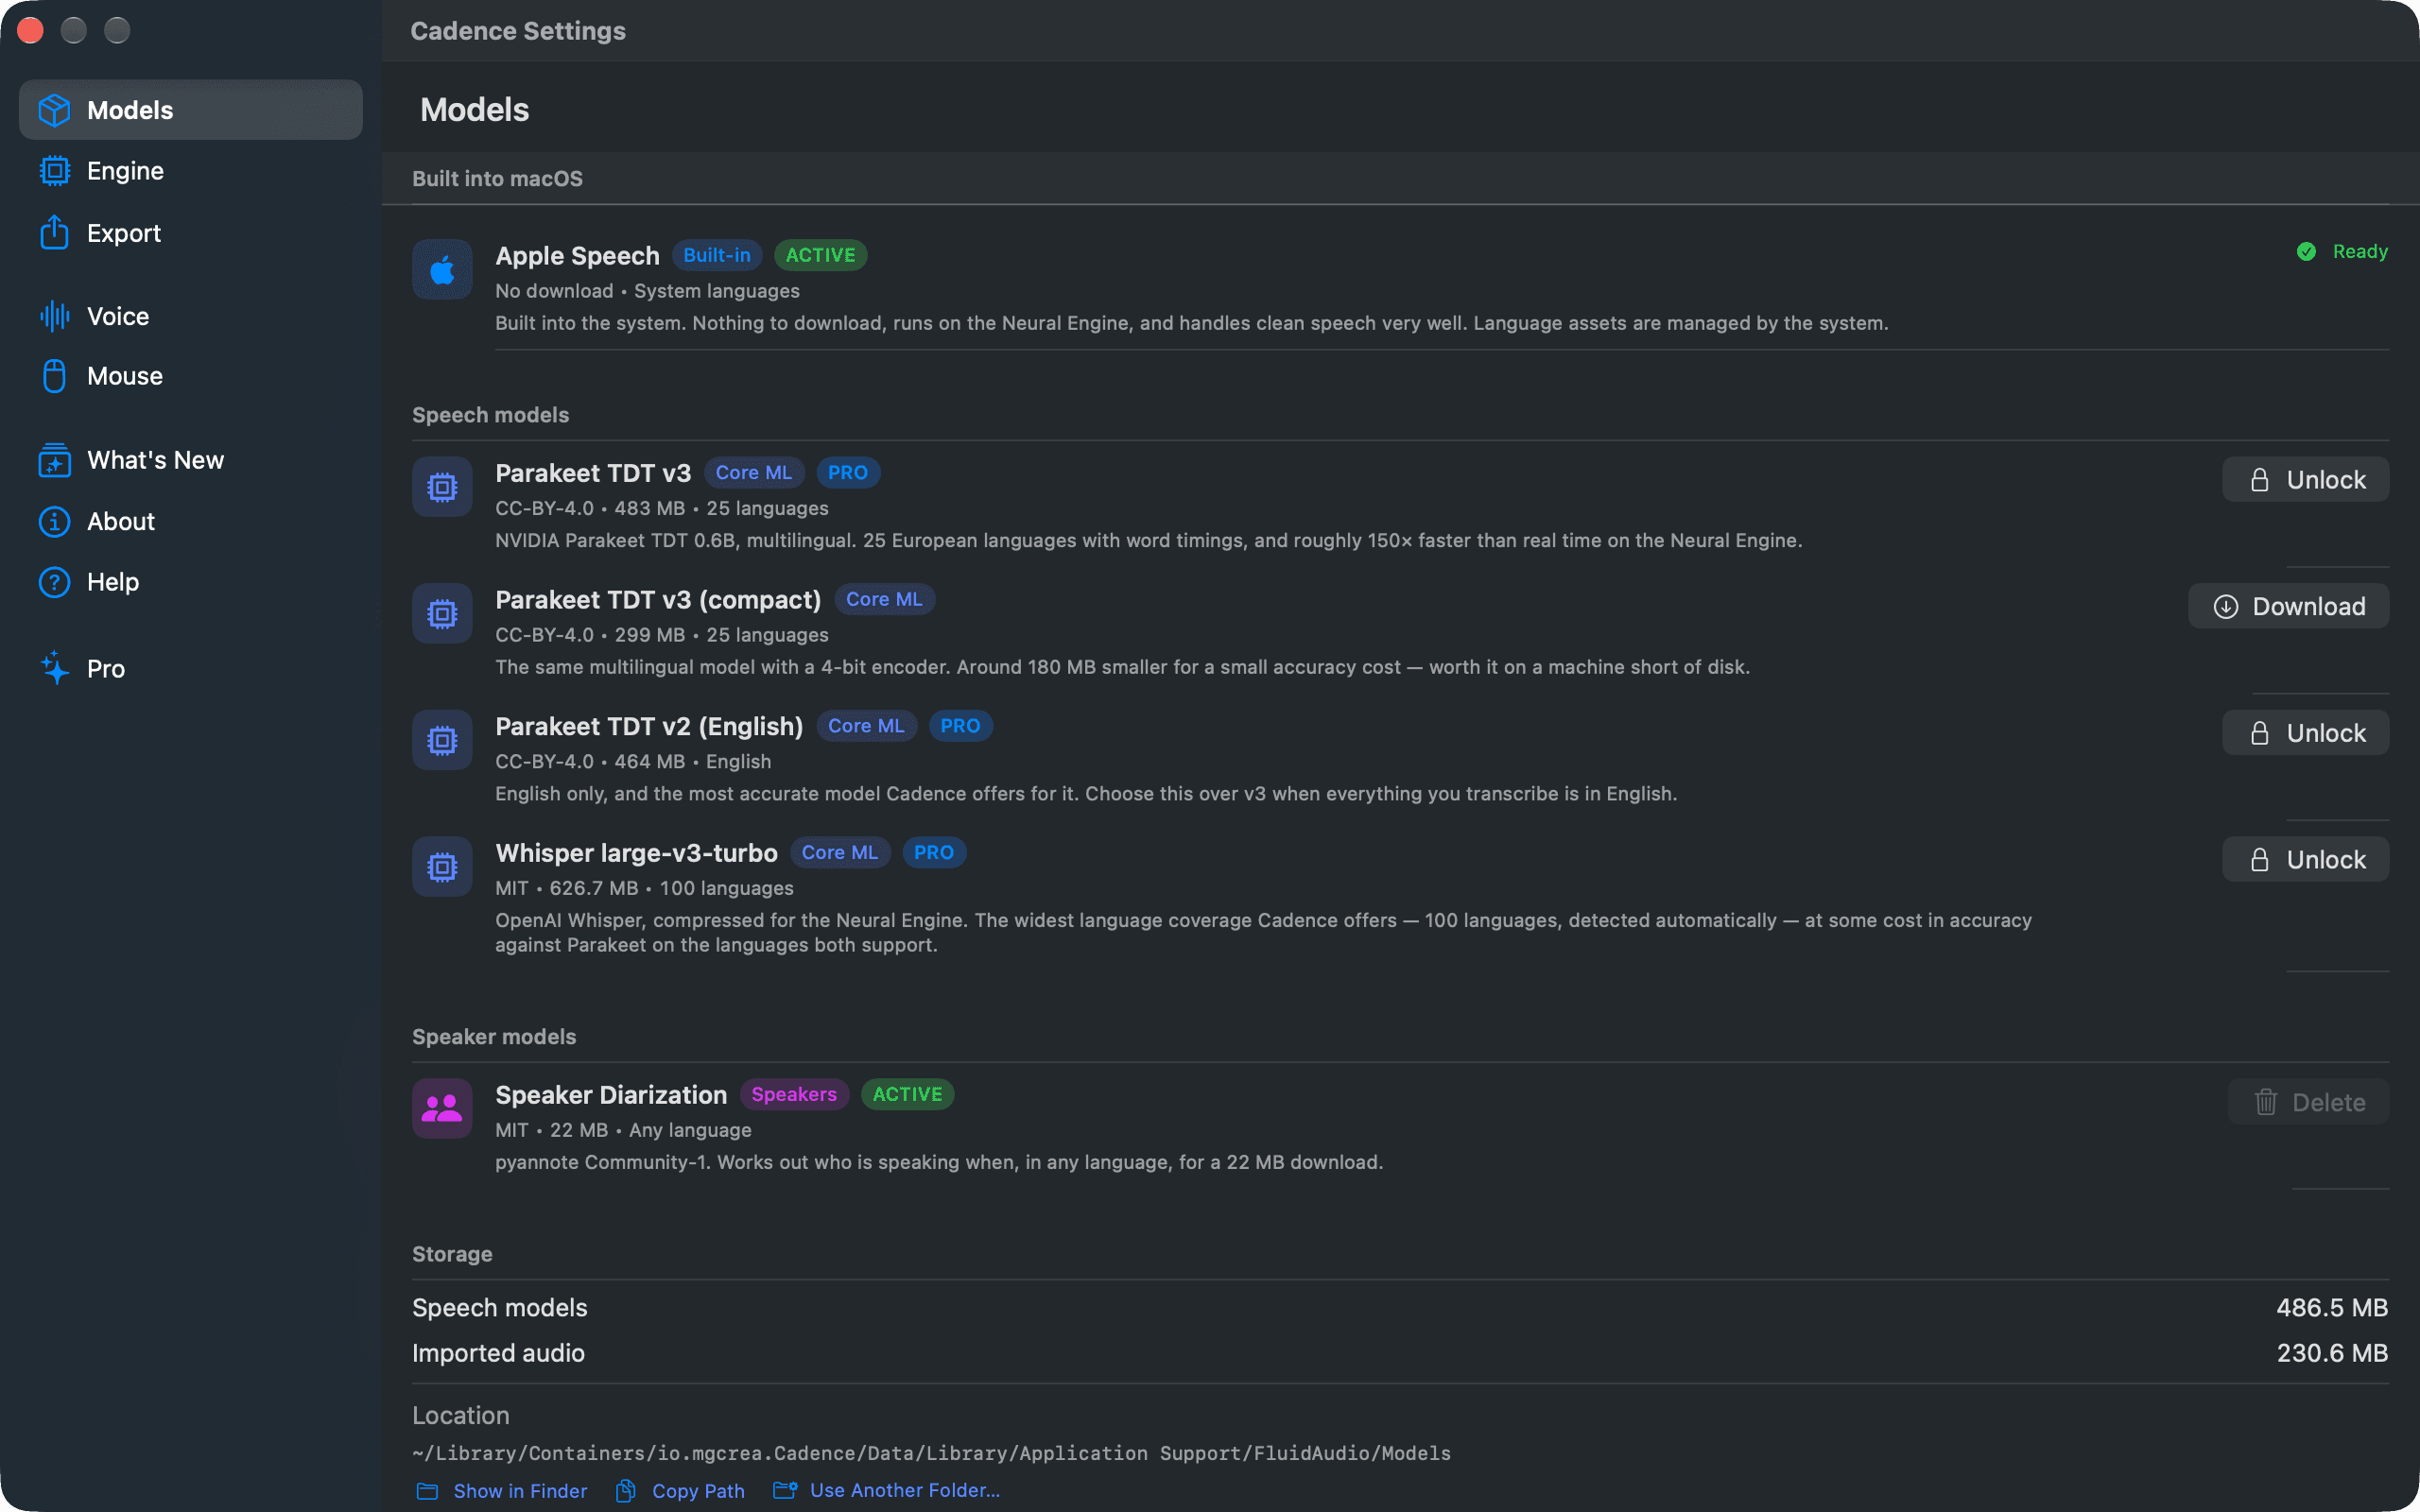Screen dimensions: 2420x1512
Task: Delete the Speaker Diarization model
Action: 2308,1102
